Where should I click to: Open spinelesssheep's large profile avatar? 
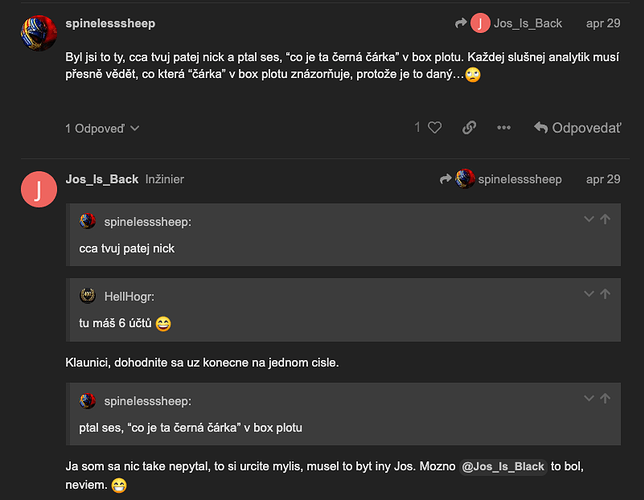[x=39, y=33]
